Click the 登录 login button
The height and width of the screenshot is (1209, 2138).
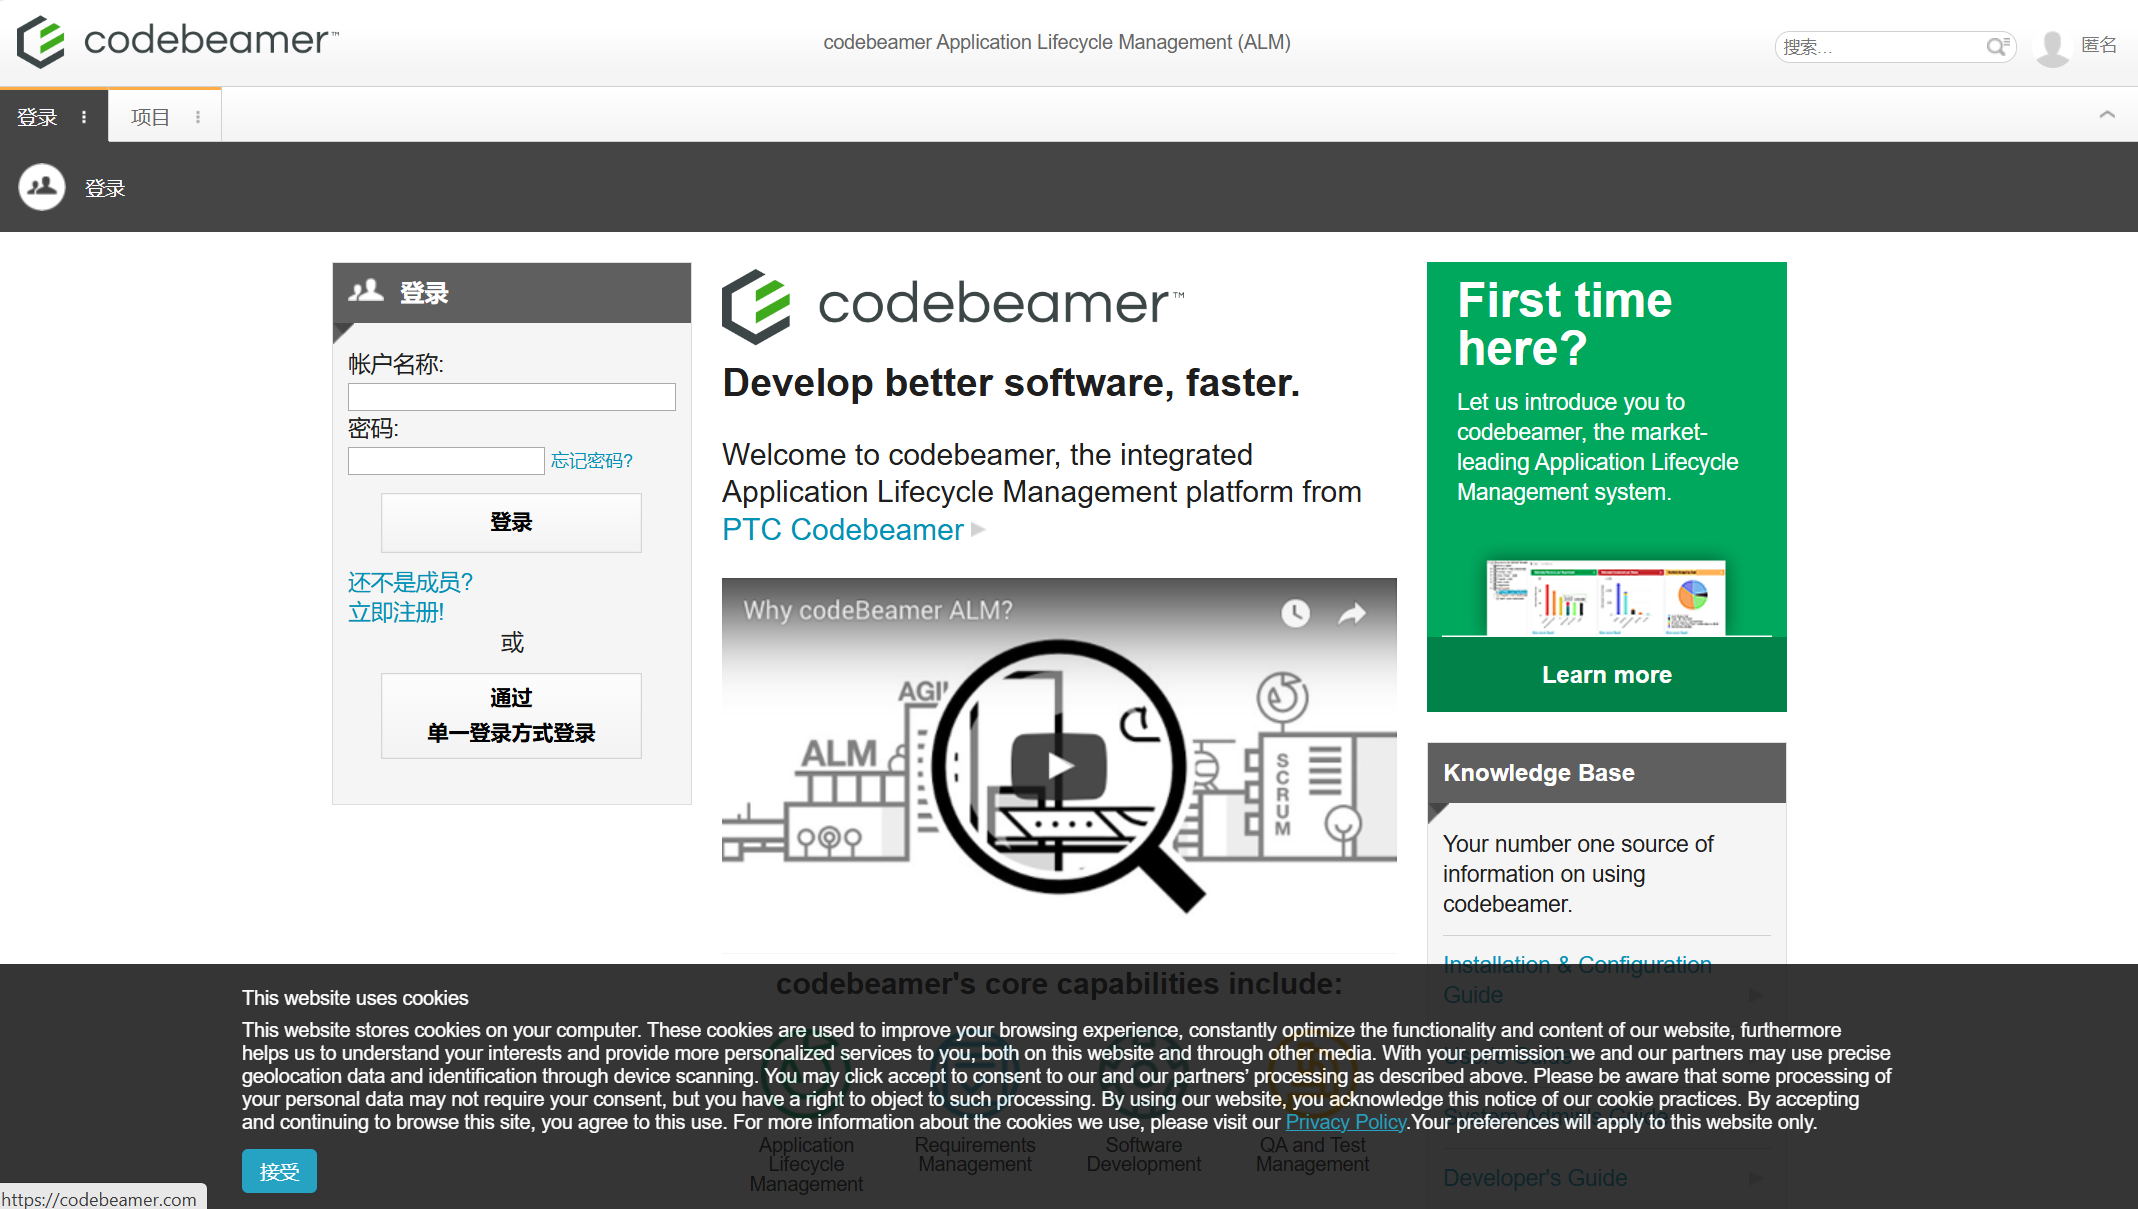tap(511, 522)
